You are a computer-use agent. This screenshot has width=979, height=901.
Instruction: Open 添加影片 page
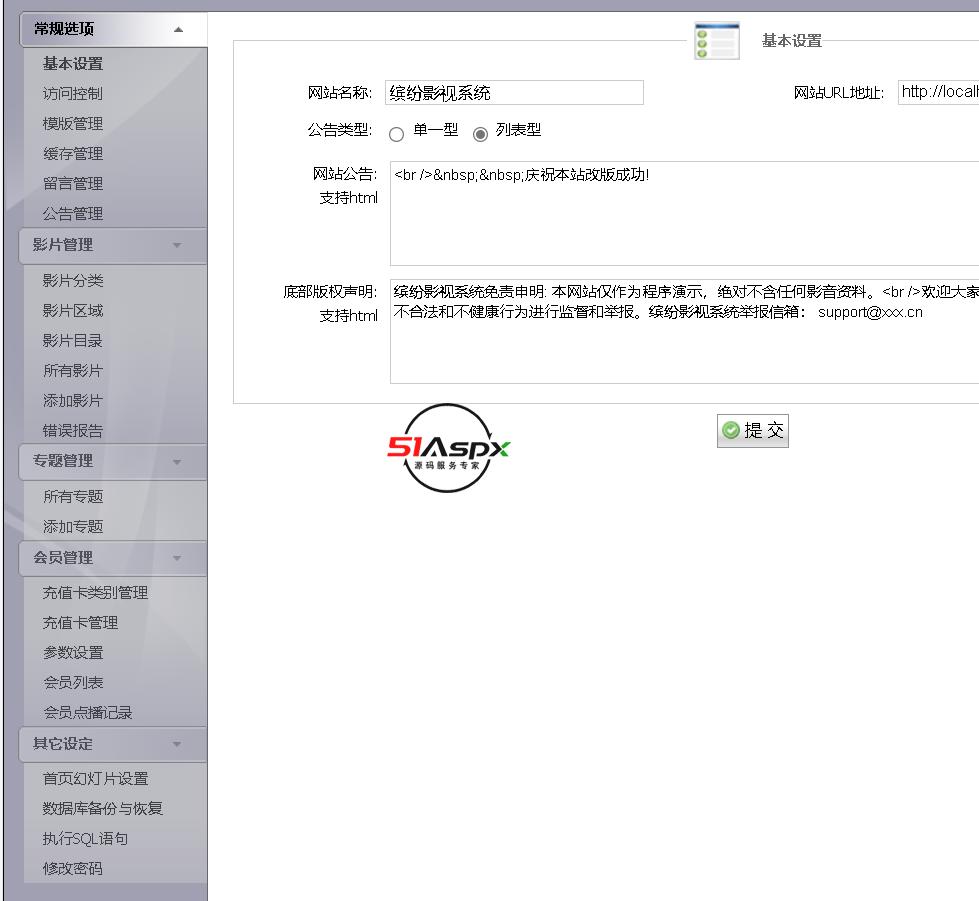click(72, 401)
